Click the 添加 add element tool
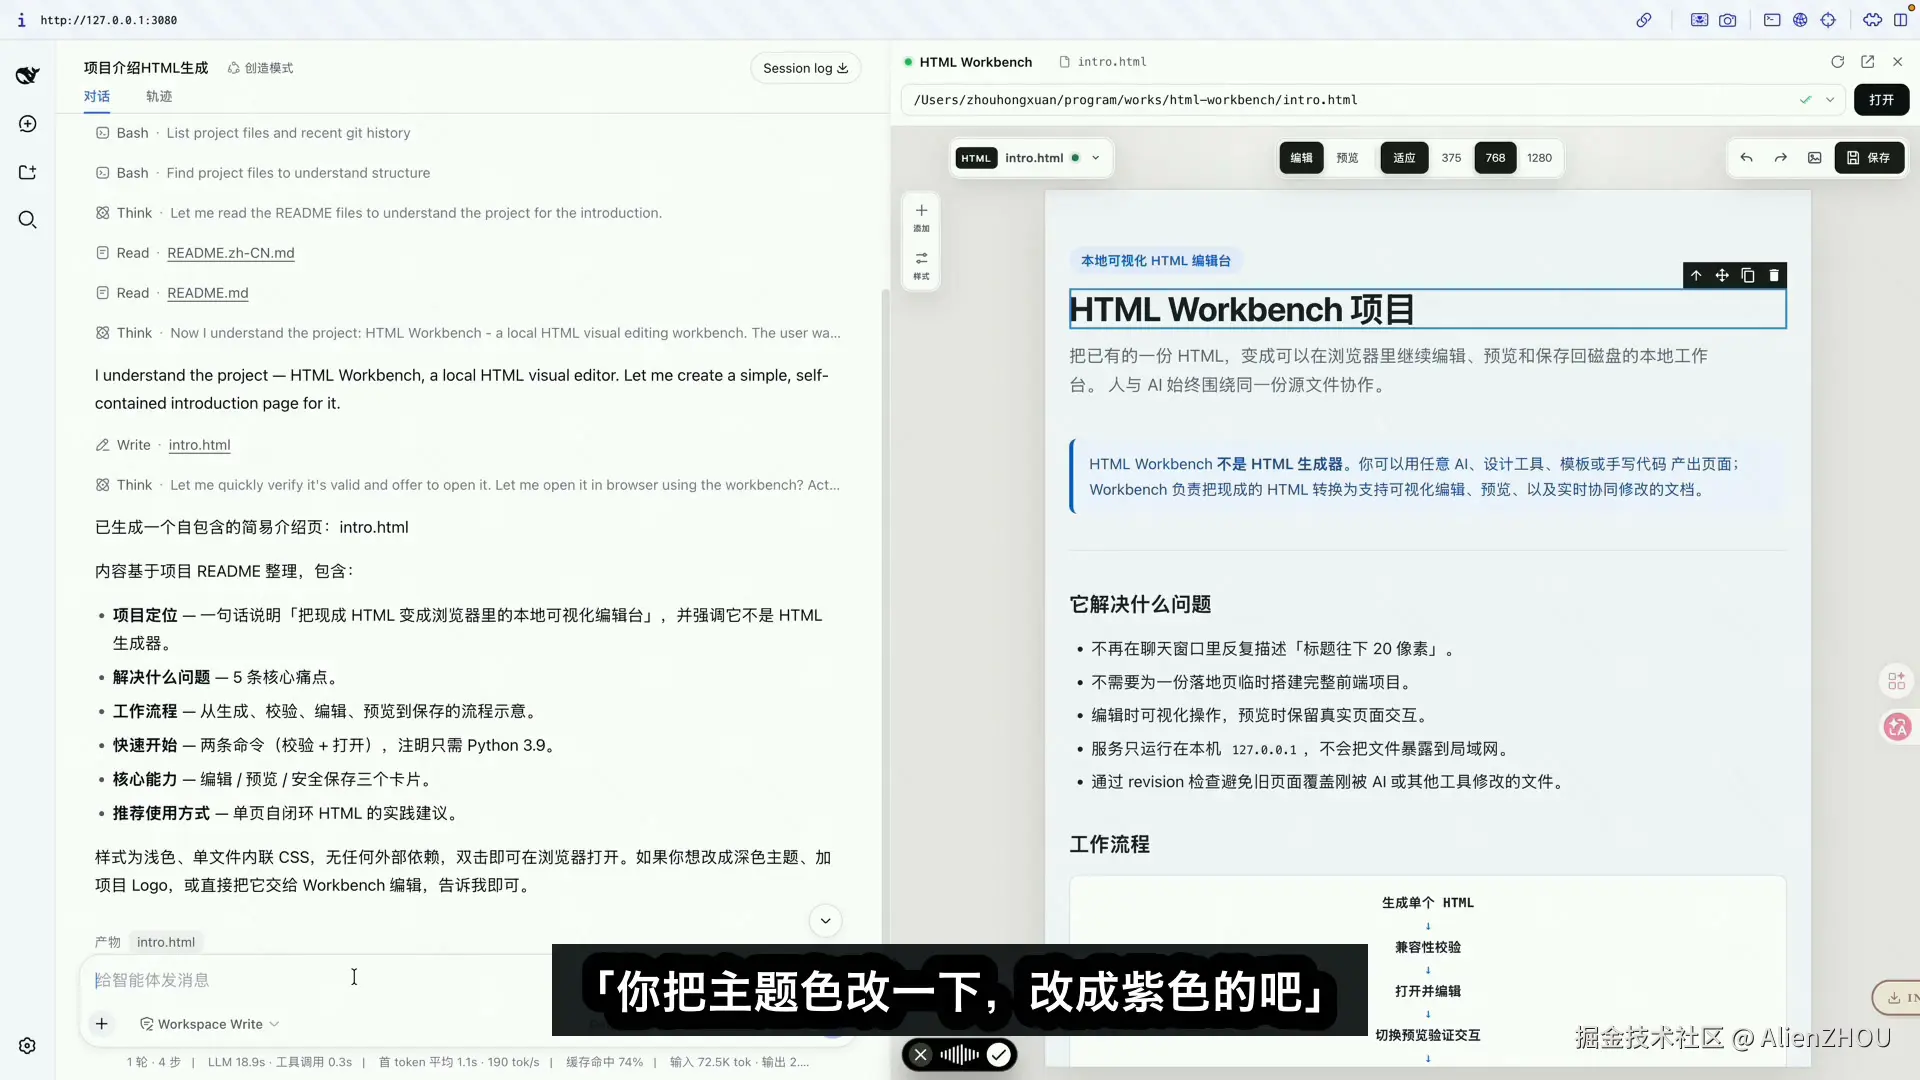This screenshot has height=1080, width=1920. (922, 217)
